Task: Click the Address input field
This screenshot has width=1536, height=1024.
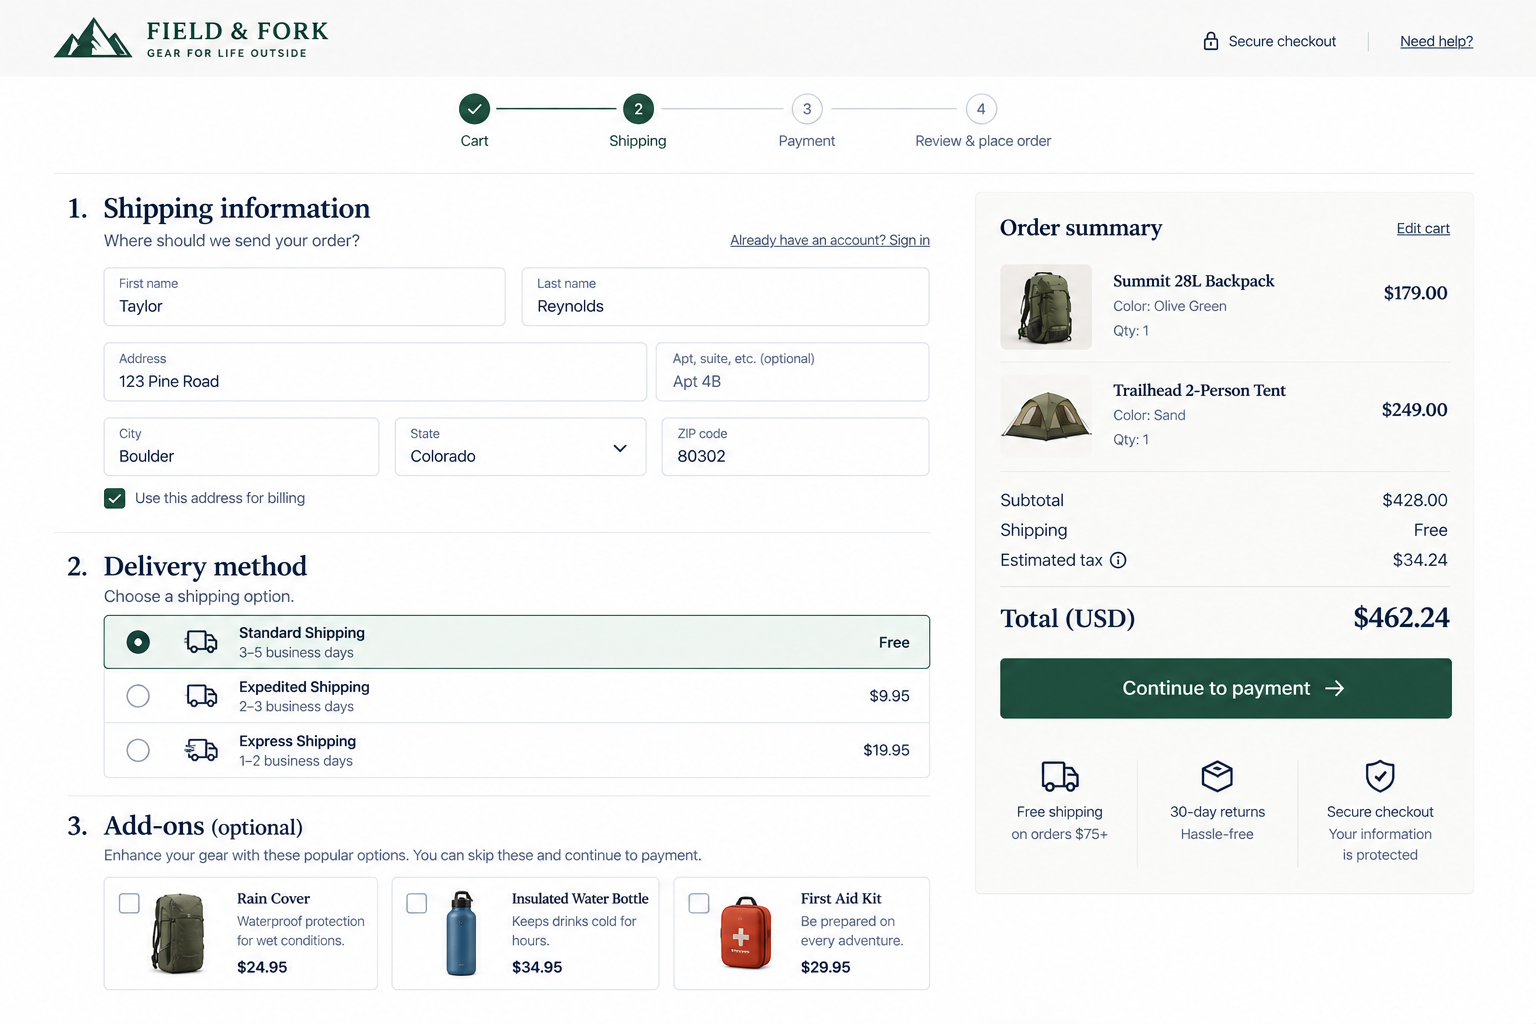Action: [375, 372]
